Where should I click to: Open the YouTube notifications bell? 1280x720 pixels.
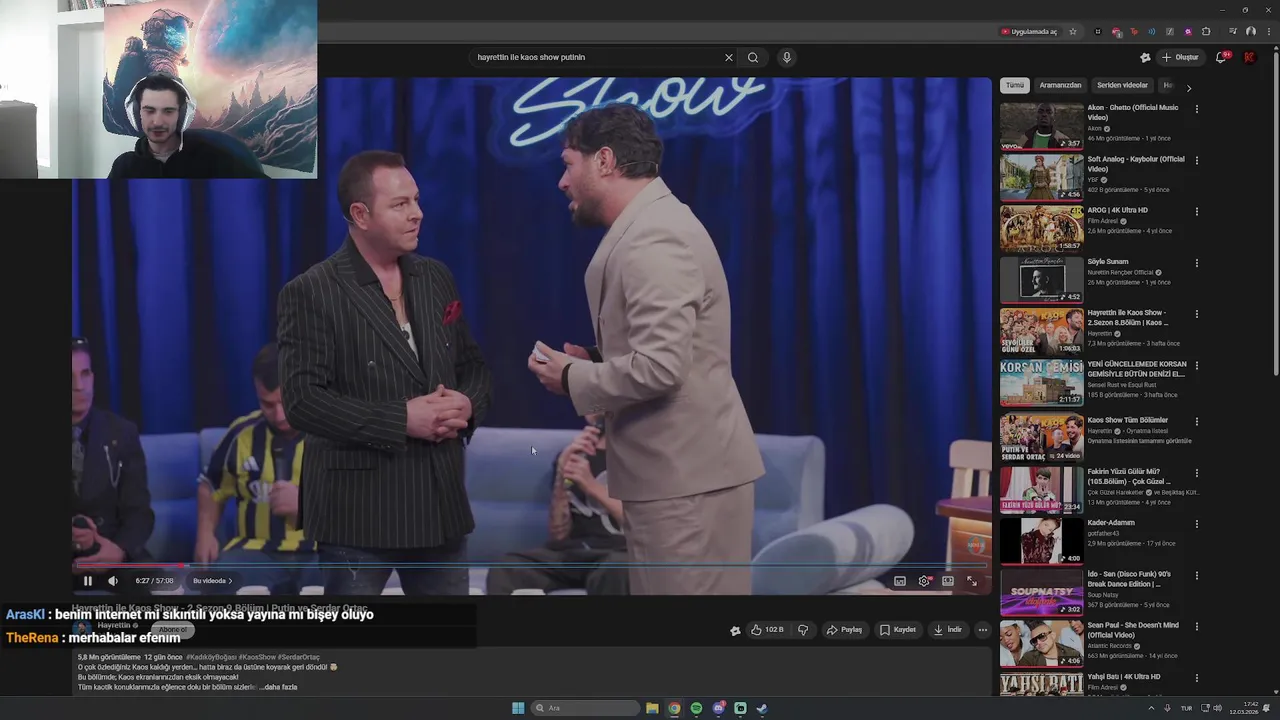[x=1221, y=57]
